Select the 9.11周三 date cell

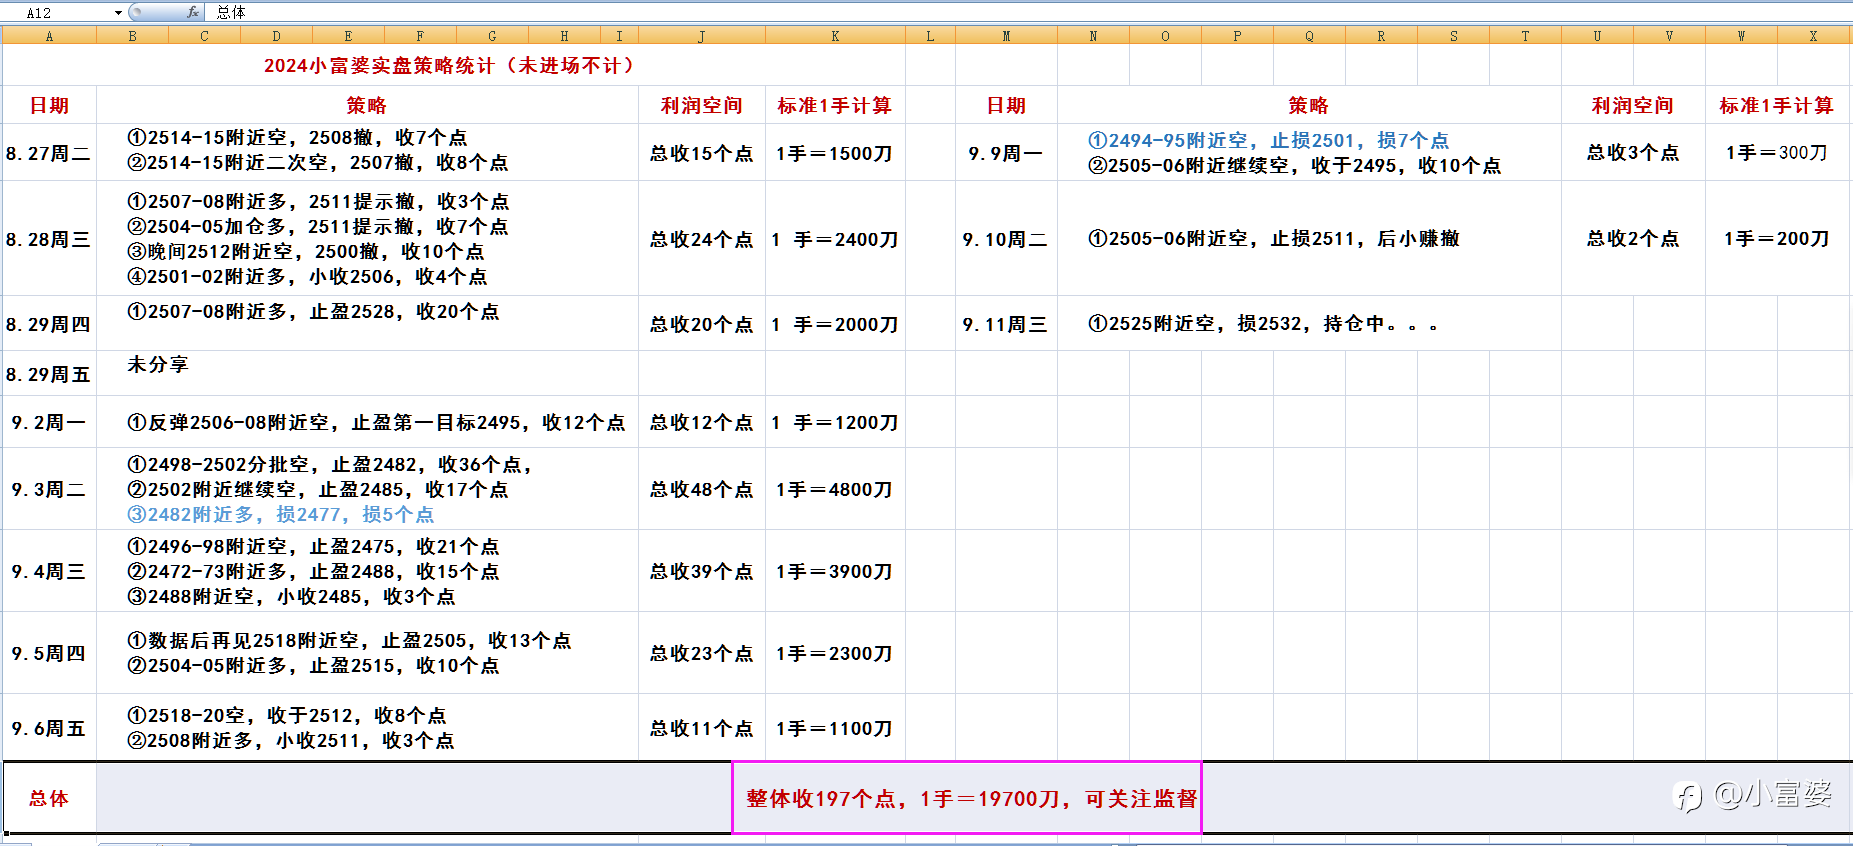tap(1006, 324)
